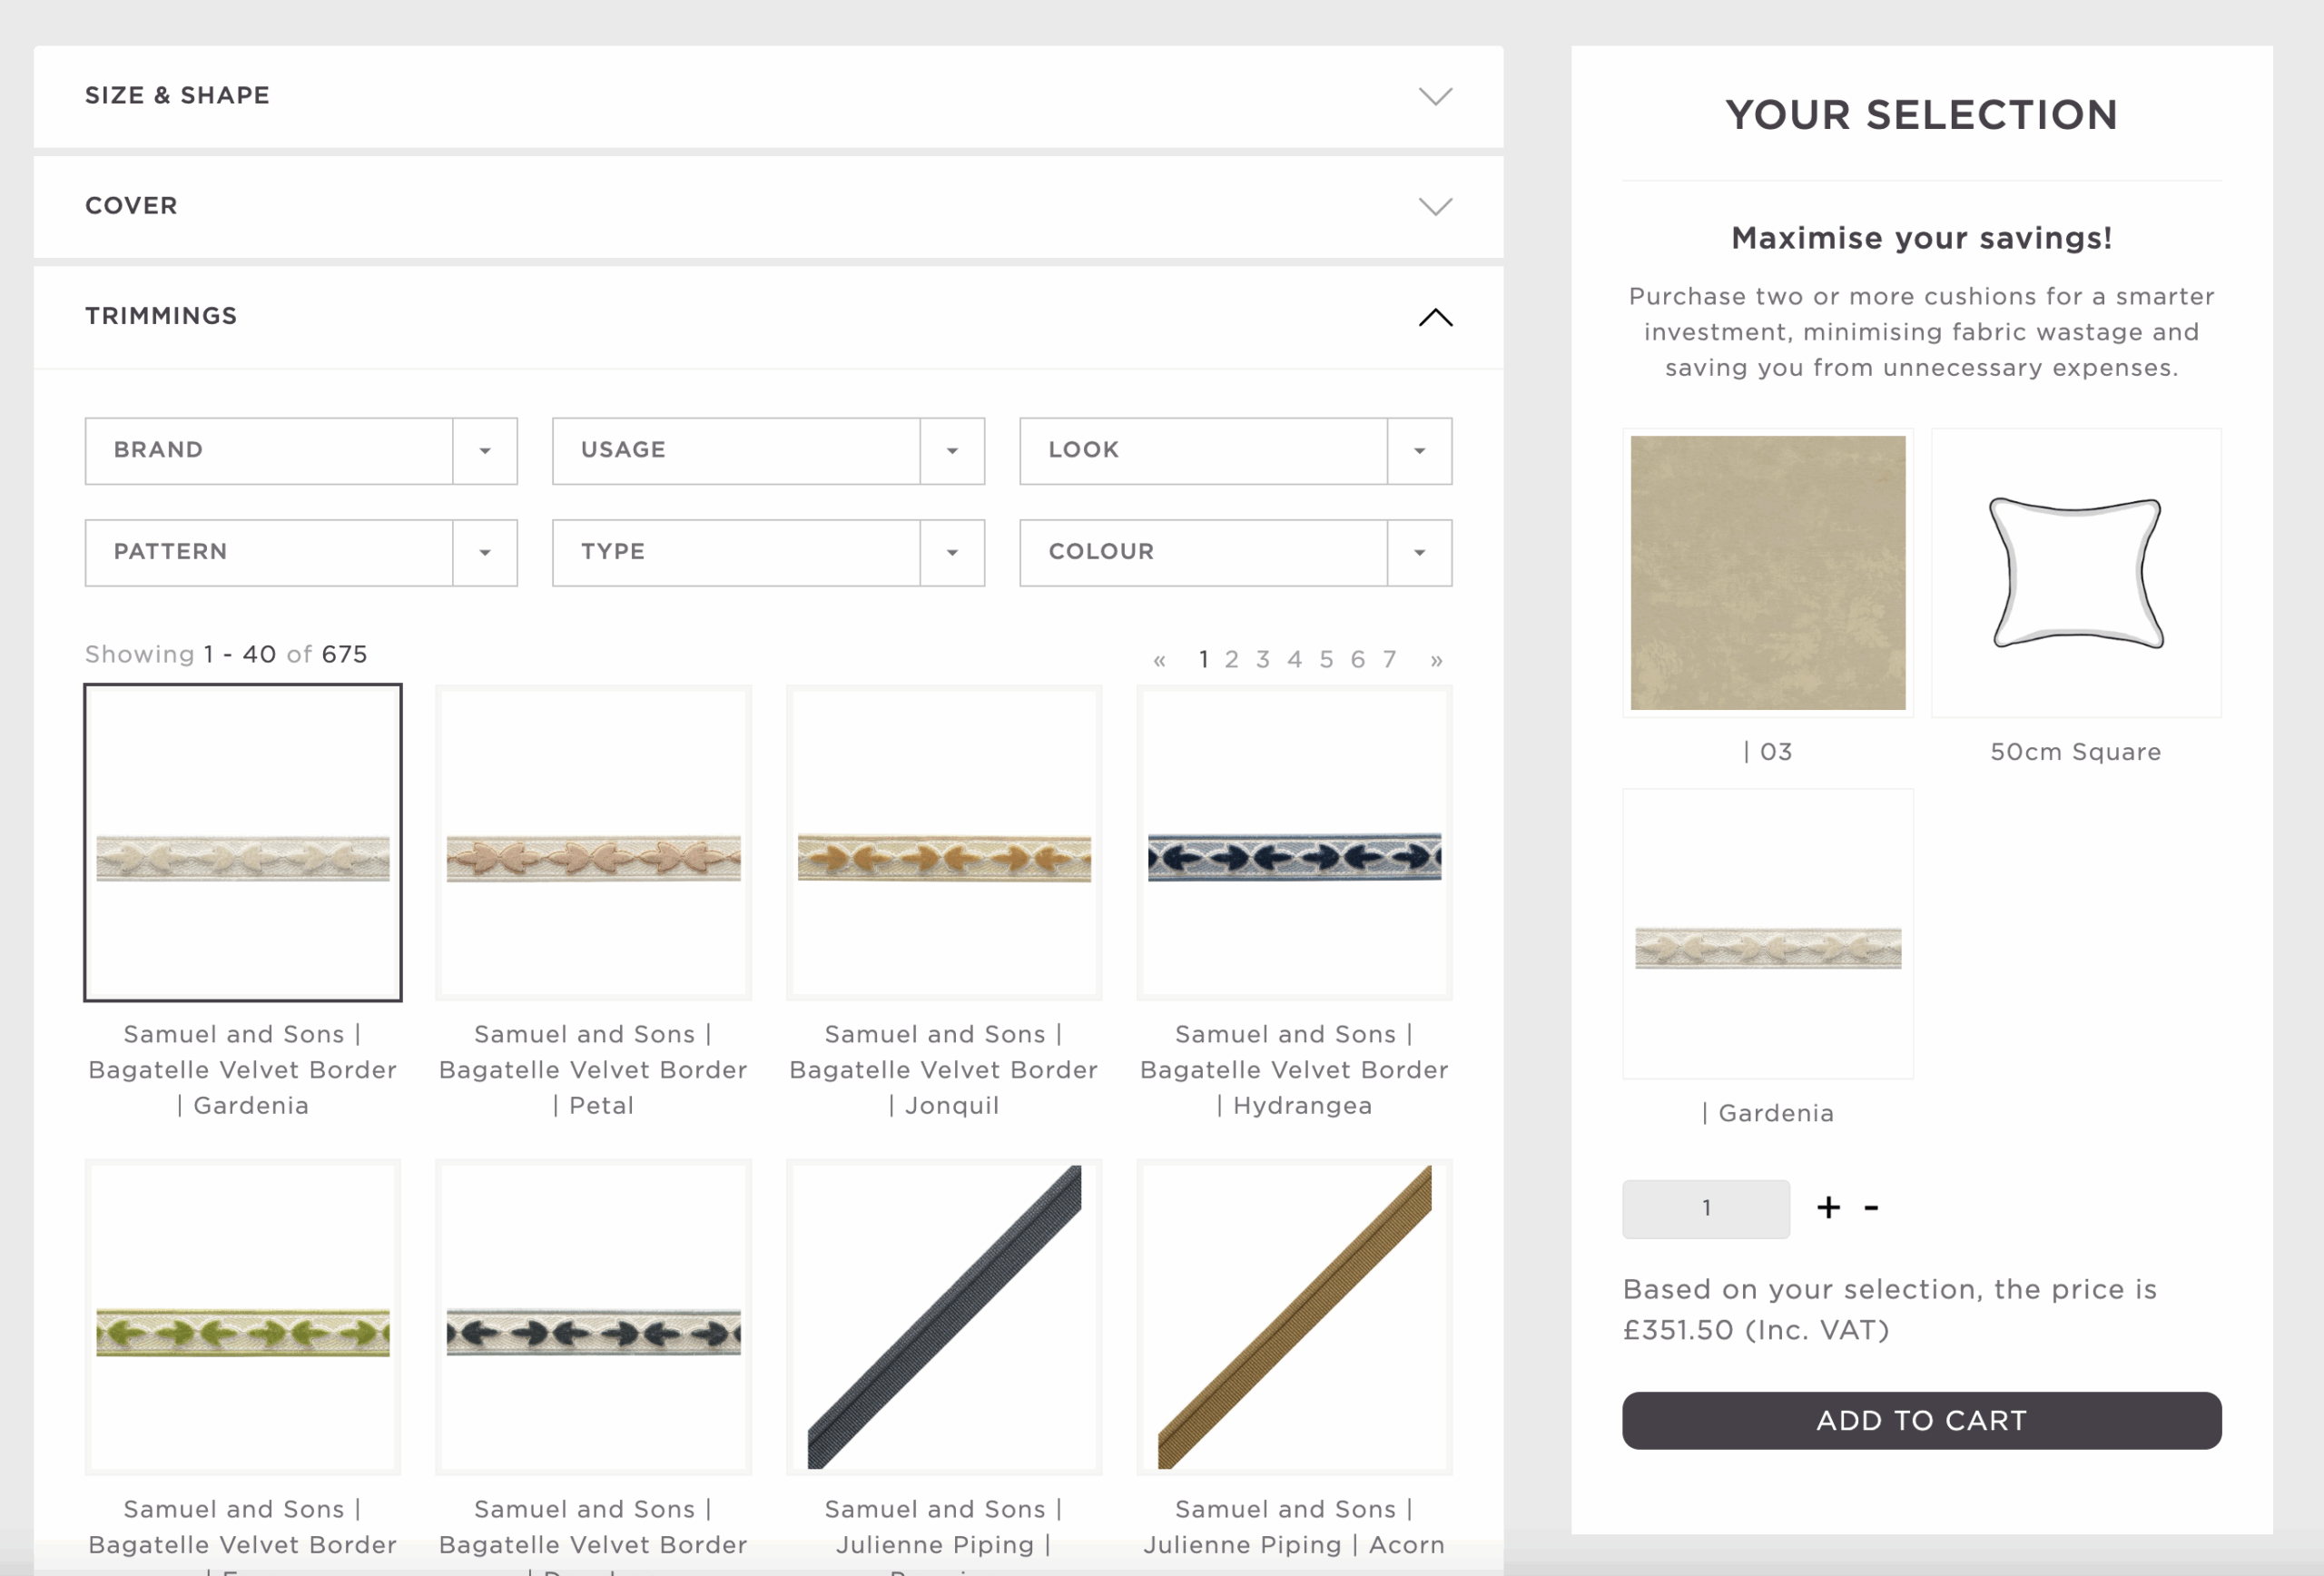Expand the Cover section chevron

pyautogui.click(x=1435, y=207)
